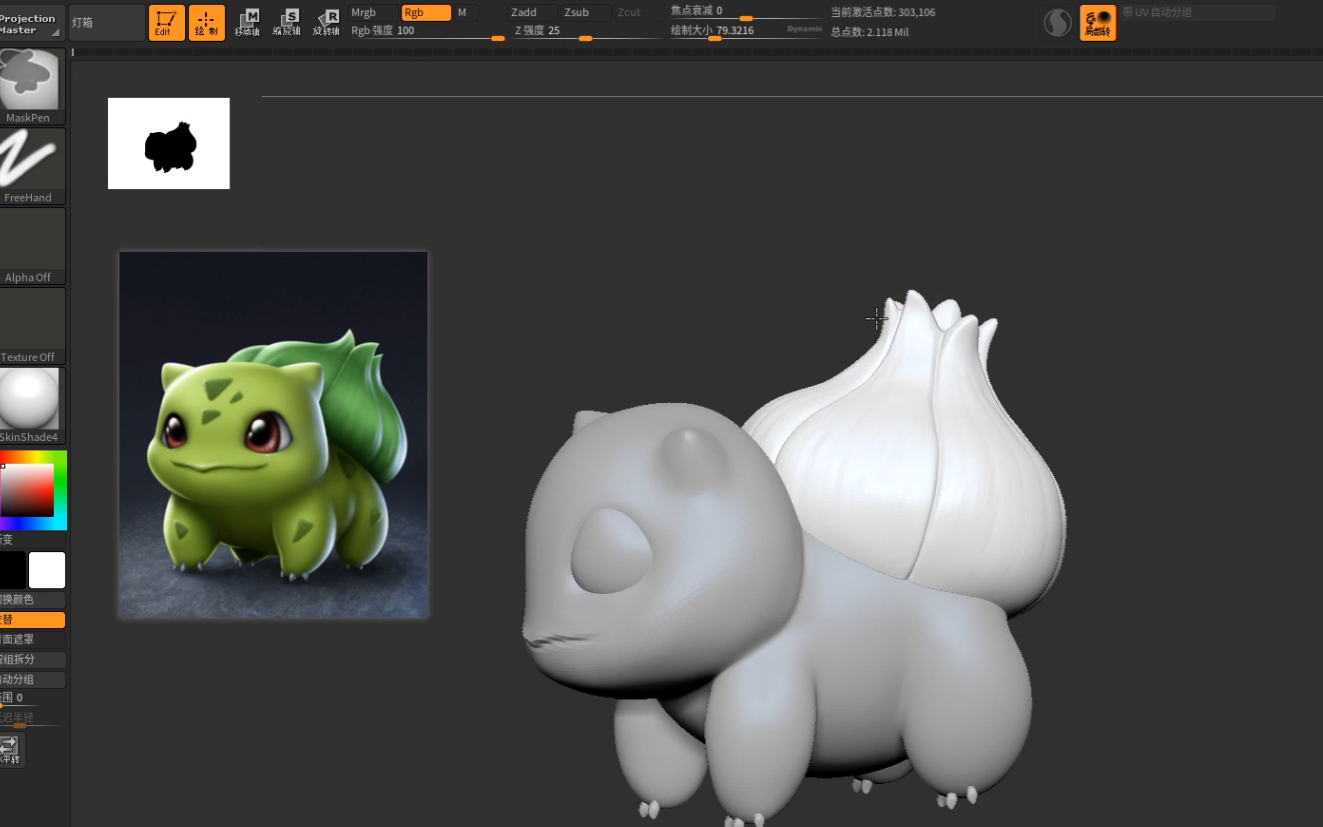Activate the 缩放轴 Scale tool icon
This screenshot has width=1323, height=827.
click(x=288, y=20)
